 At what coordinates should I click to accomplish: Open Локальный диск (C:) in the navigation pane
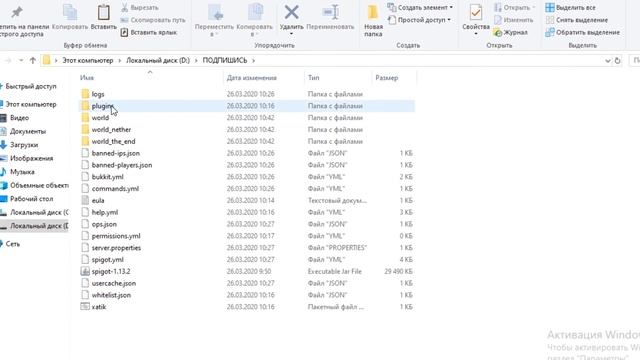39,212
